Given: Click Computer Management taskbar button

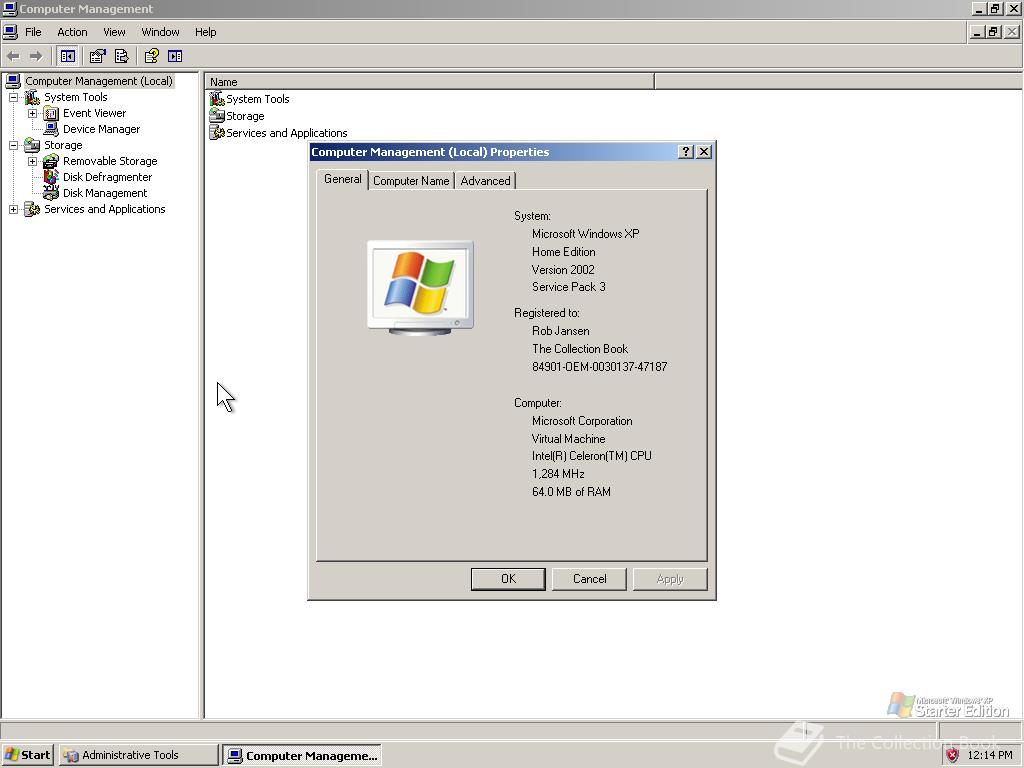Looking at the screenshot, I should [x=302, y=756].
